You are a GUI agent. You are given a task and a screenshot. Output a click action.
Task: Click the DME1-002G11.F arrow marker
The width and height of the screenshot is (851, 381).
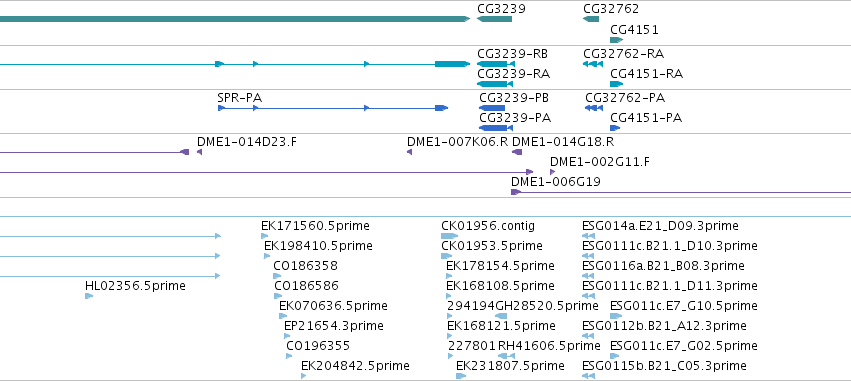click(x=552, y=172)
